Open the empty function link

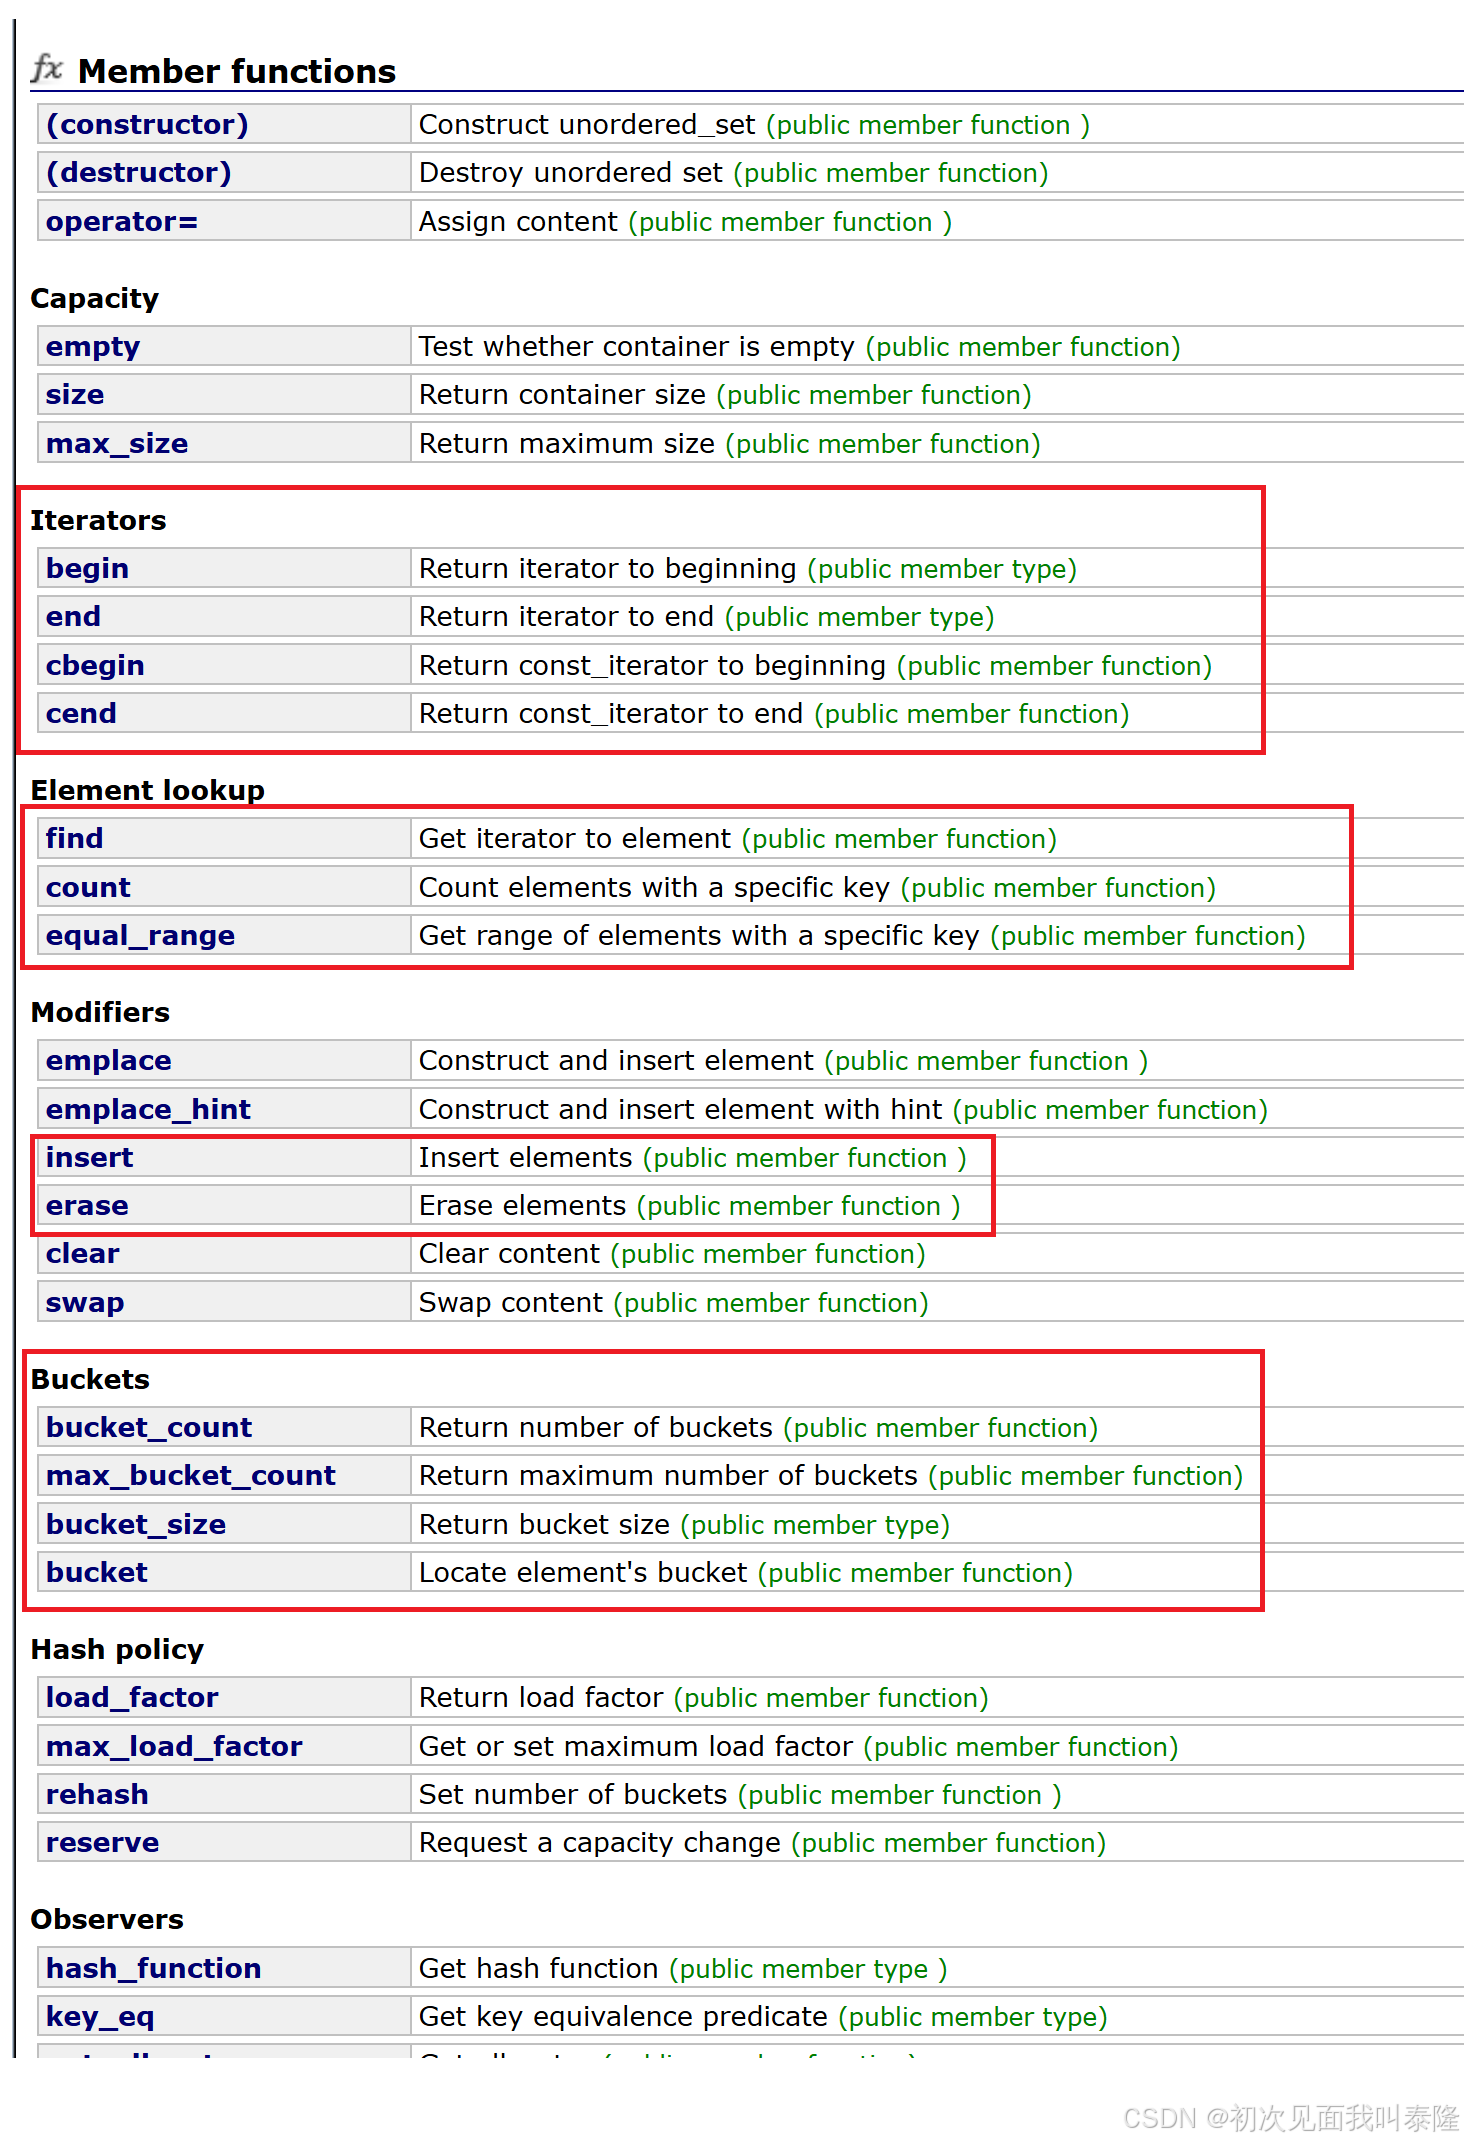click(93, 346)
